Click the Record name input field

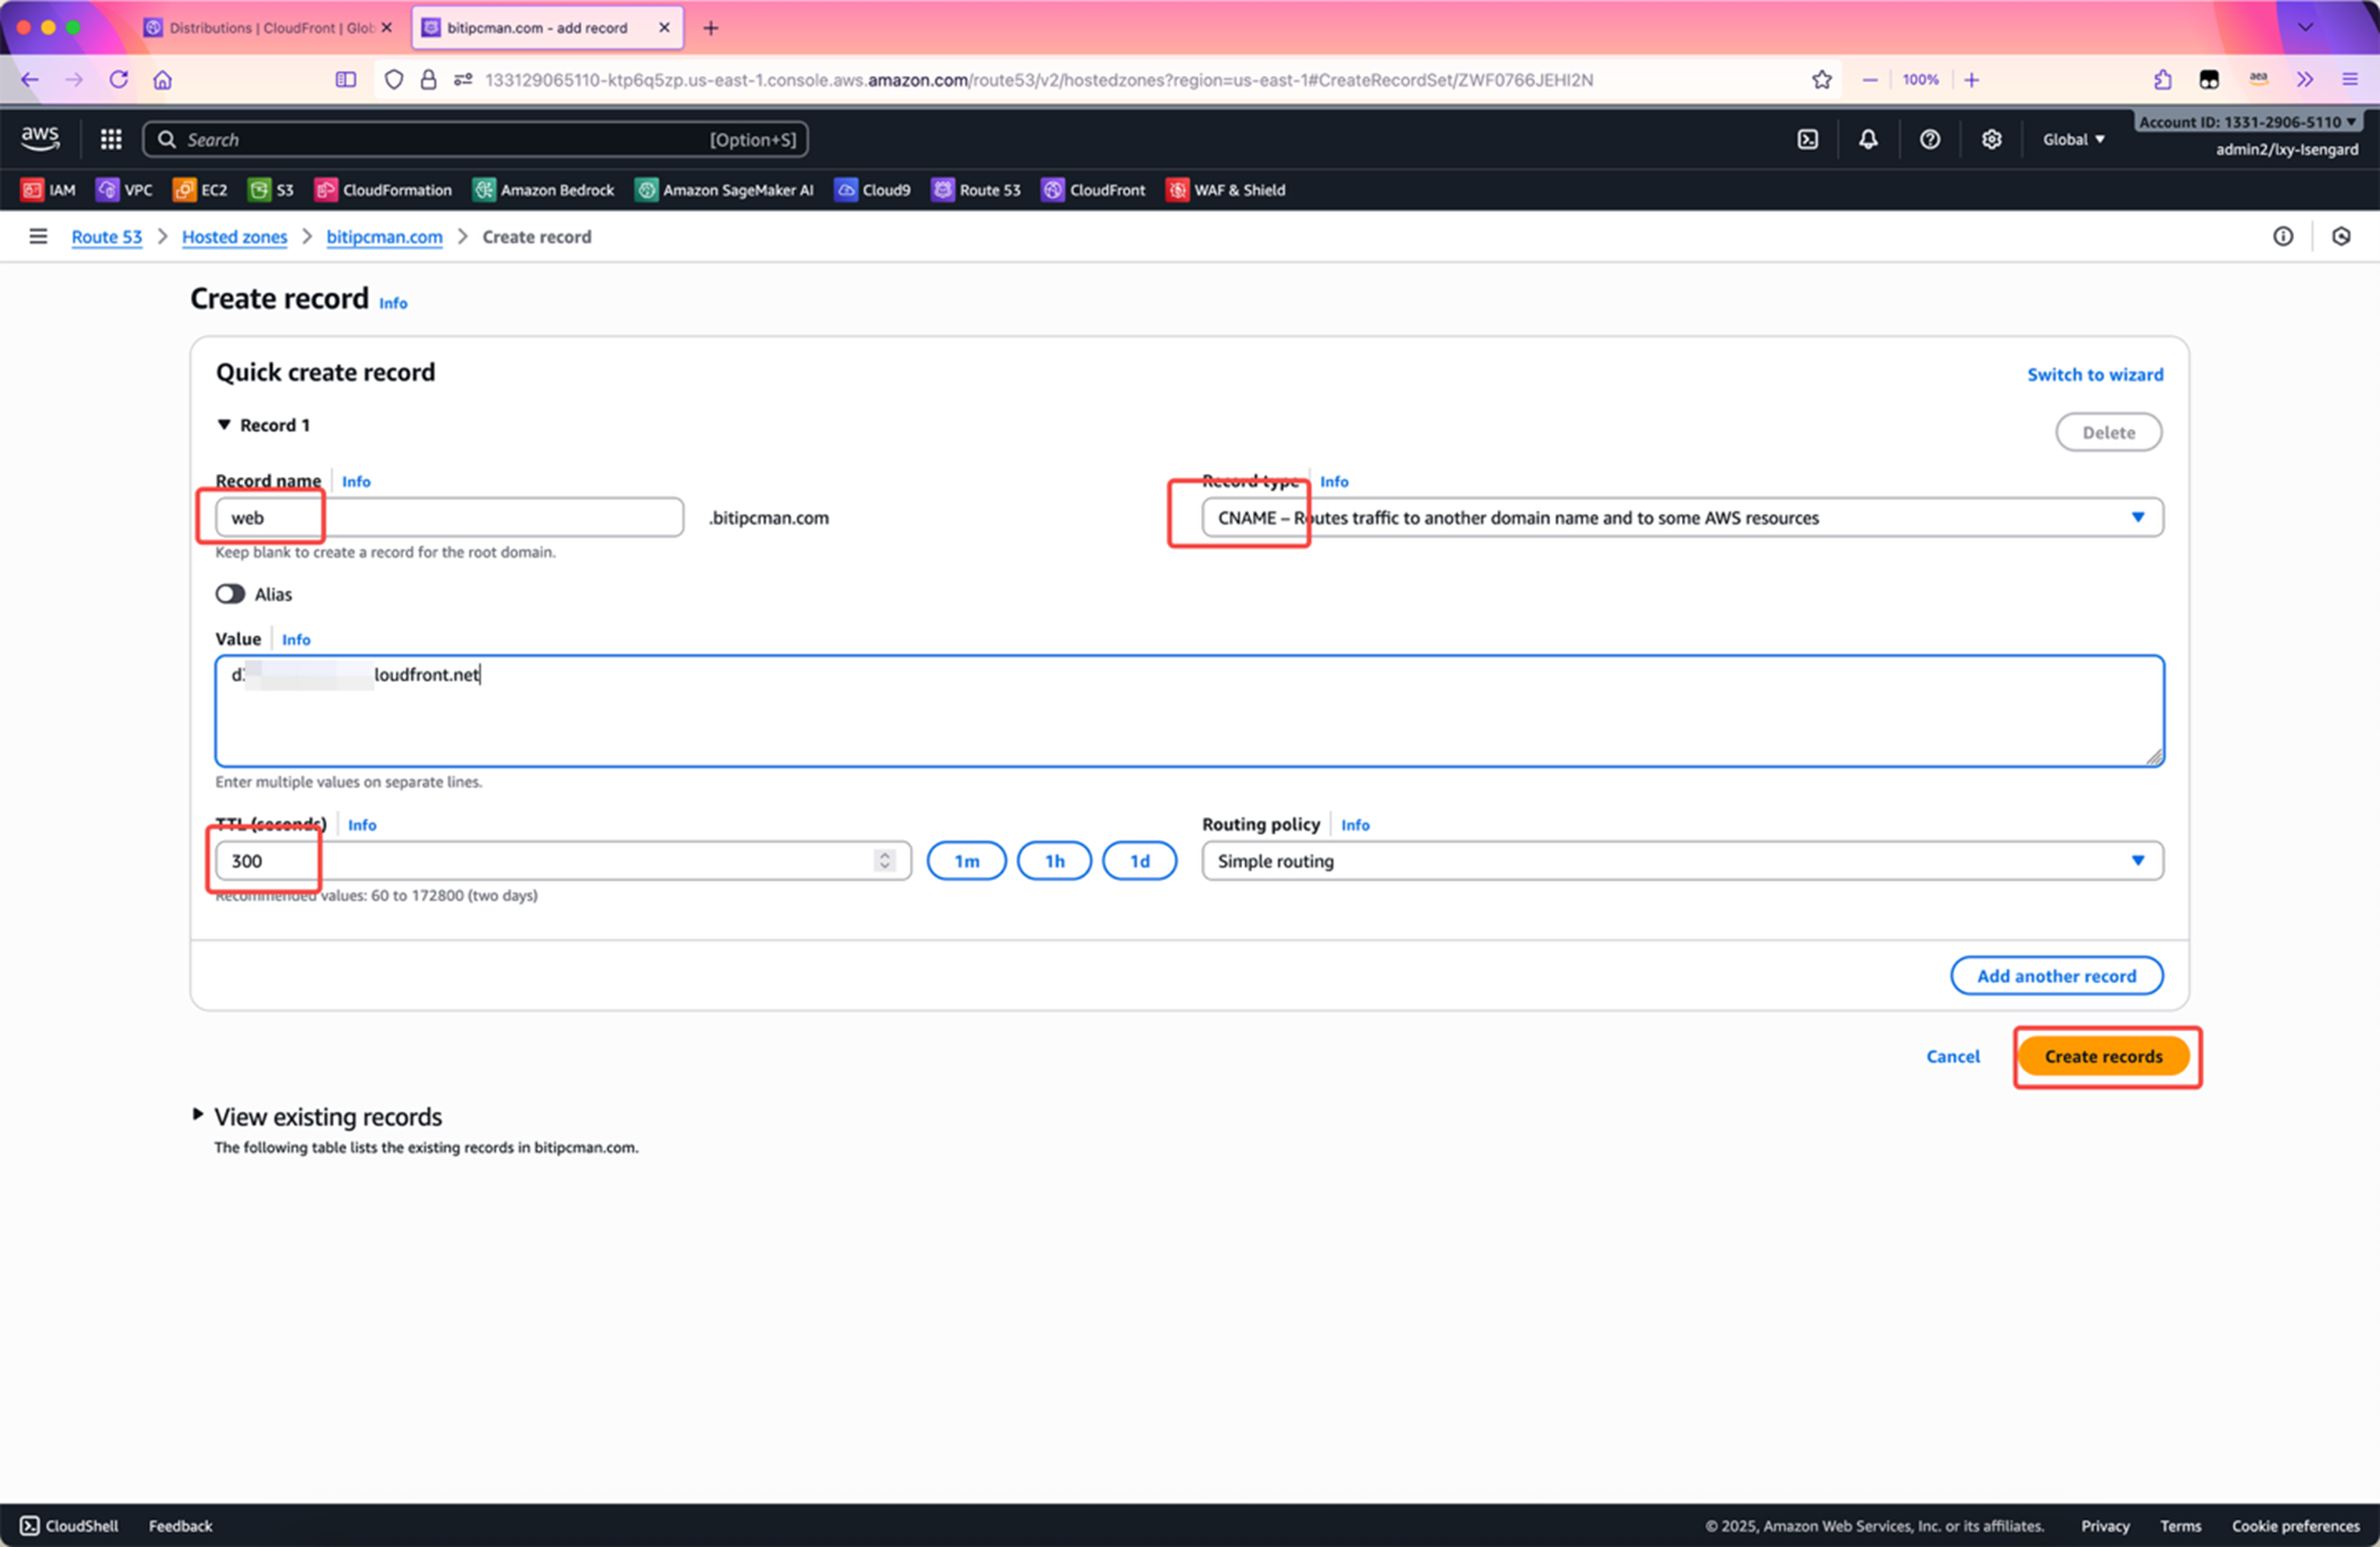click(449, 518)
